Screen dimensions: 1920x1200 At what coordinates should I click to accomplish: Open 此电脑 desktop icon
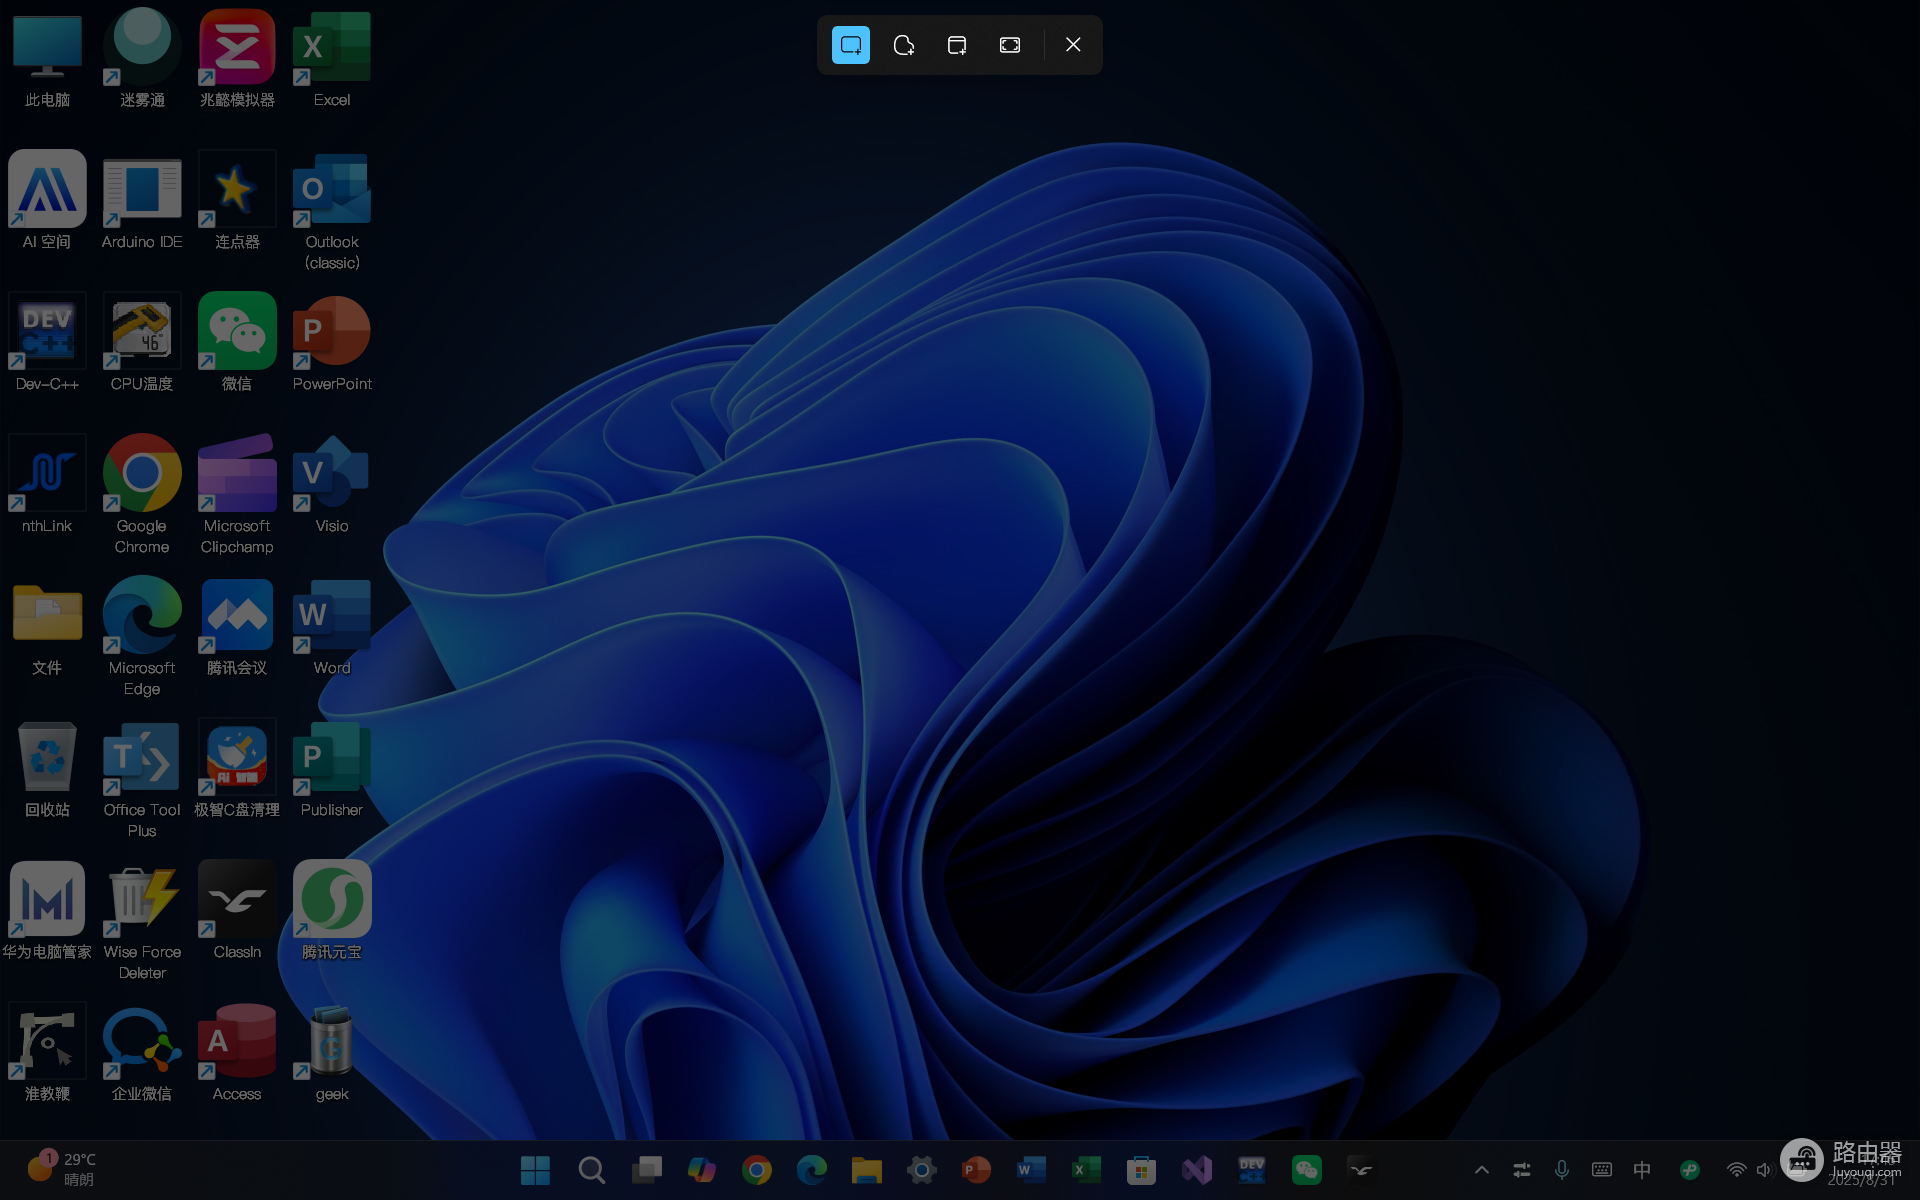coord(47,58)
